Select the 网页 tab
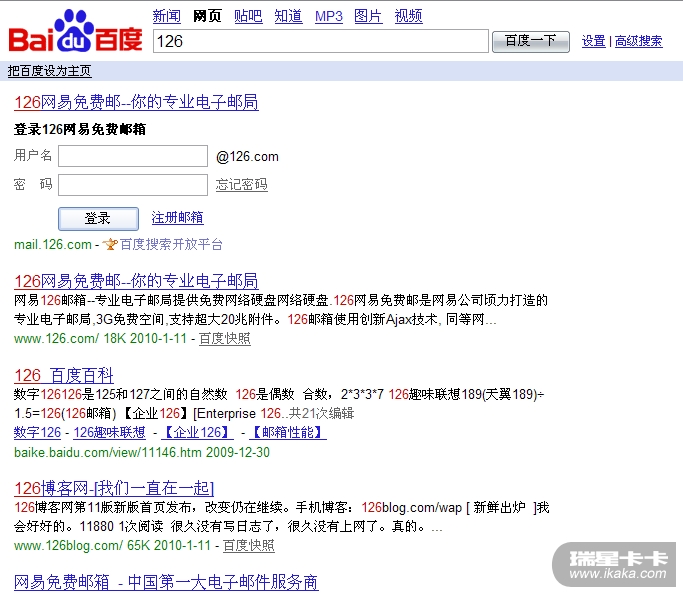This screenshot has height=593, width=683. pos(207,16)
